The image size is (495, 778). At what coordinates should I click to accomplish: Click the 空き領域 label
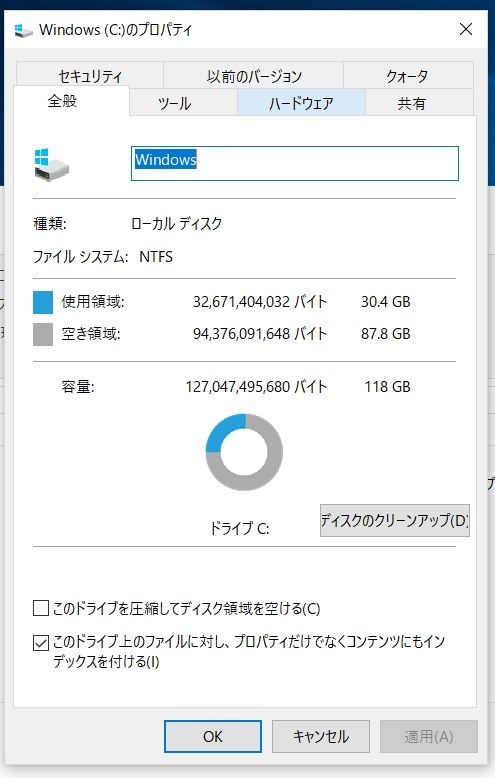(91, 333)
